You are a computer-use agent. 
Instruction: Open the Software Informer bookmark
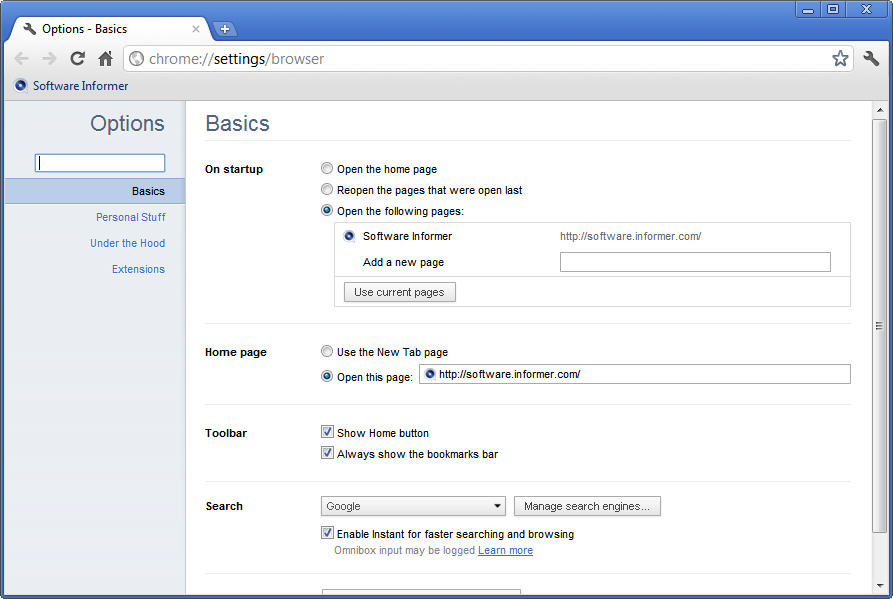click(x=72, y=86)
